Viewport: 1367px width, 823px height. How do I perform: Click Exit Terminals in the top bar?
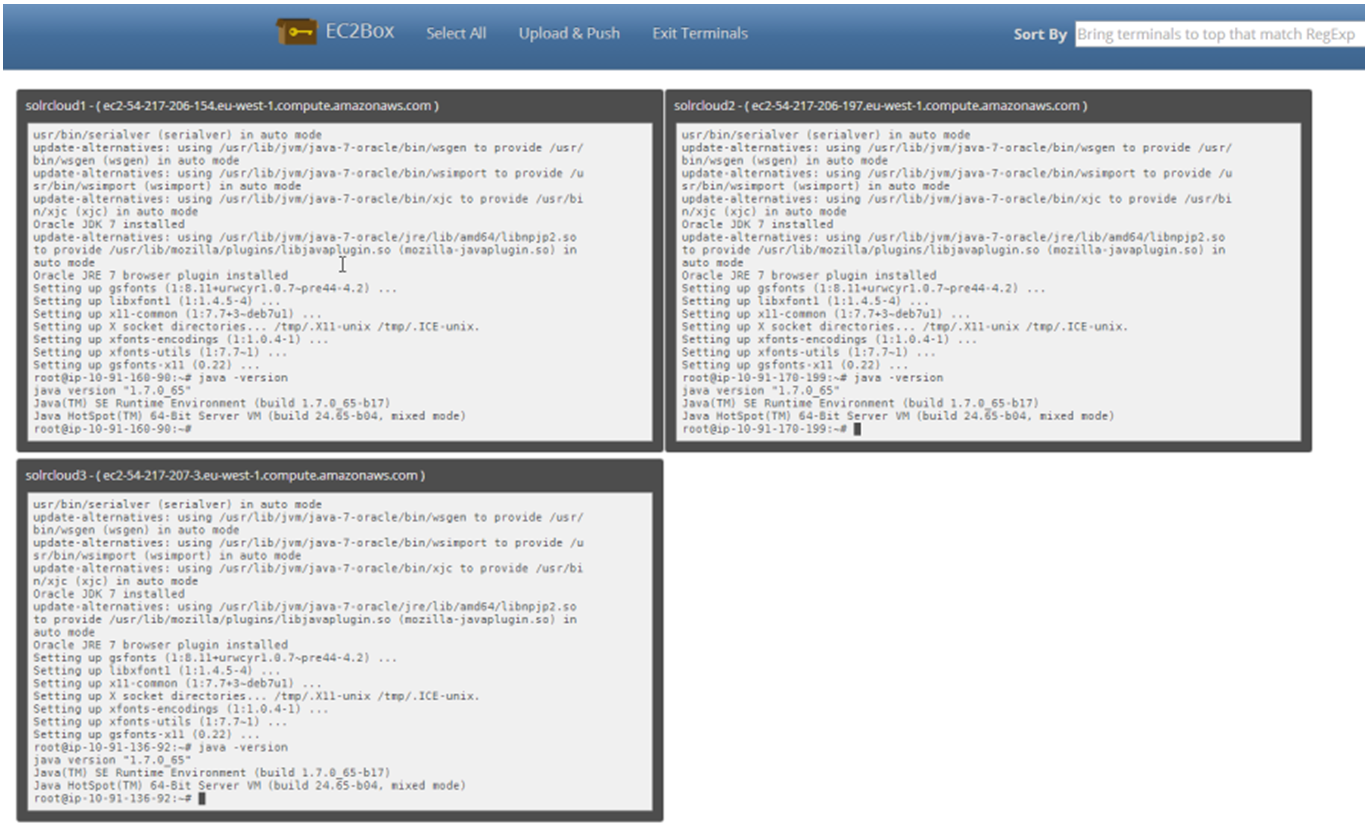coord(700,33)
